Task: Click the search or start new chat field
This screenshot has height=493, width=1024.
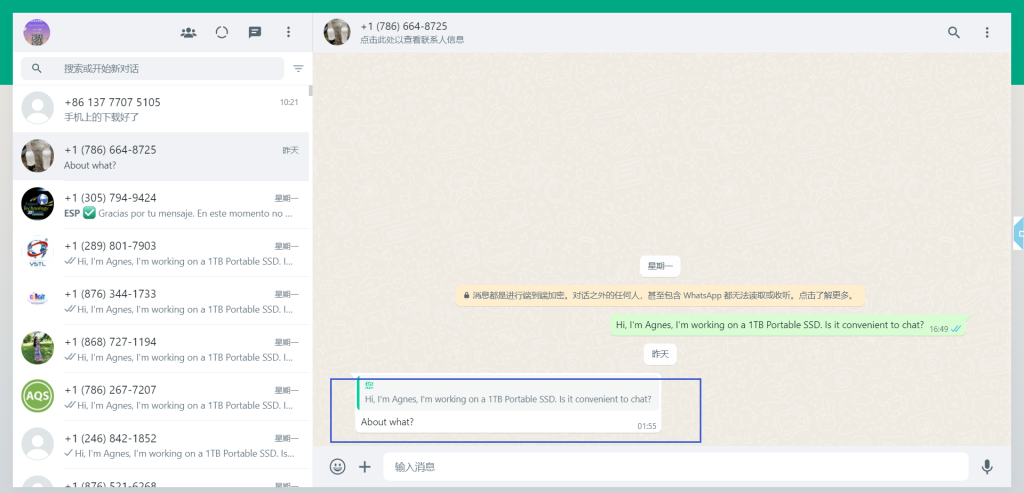Action: 160,69
